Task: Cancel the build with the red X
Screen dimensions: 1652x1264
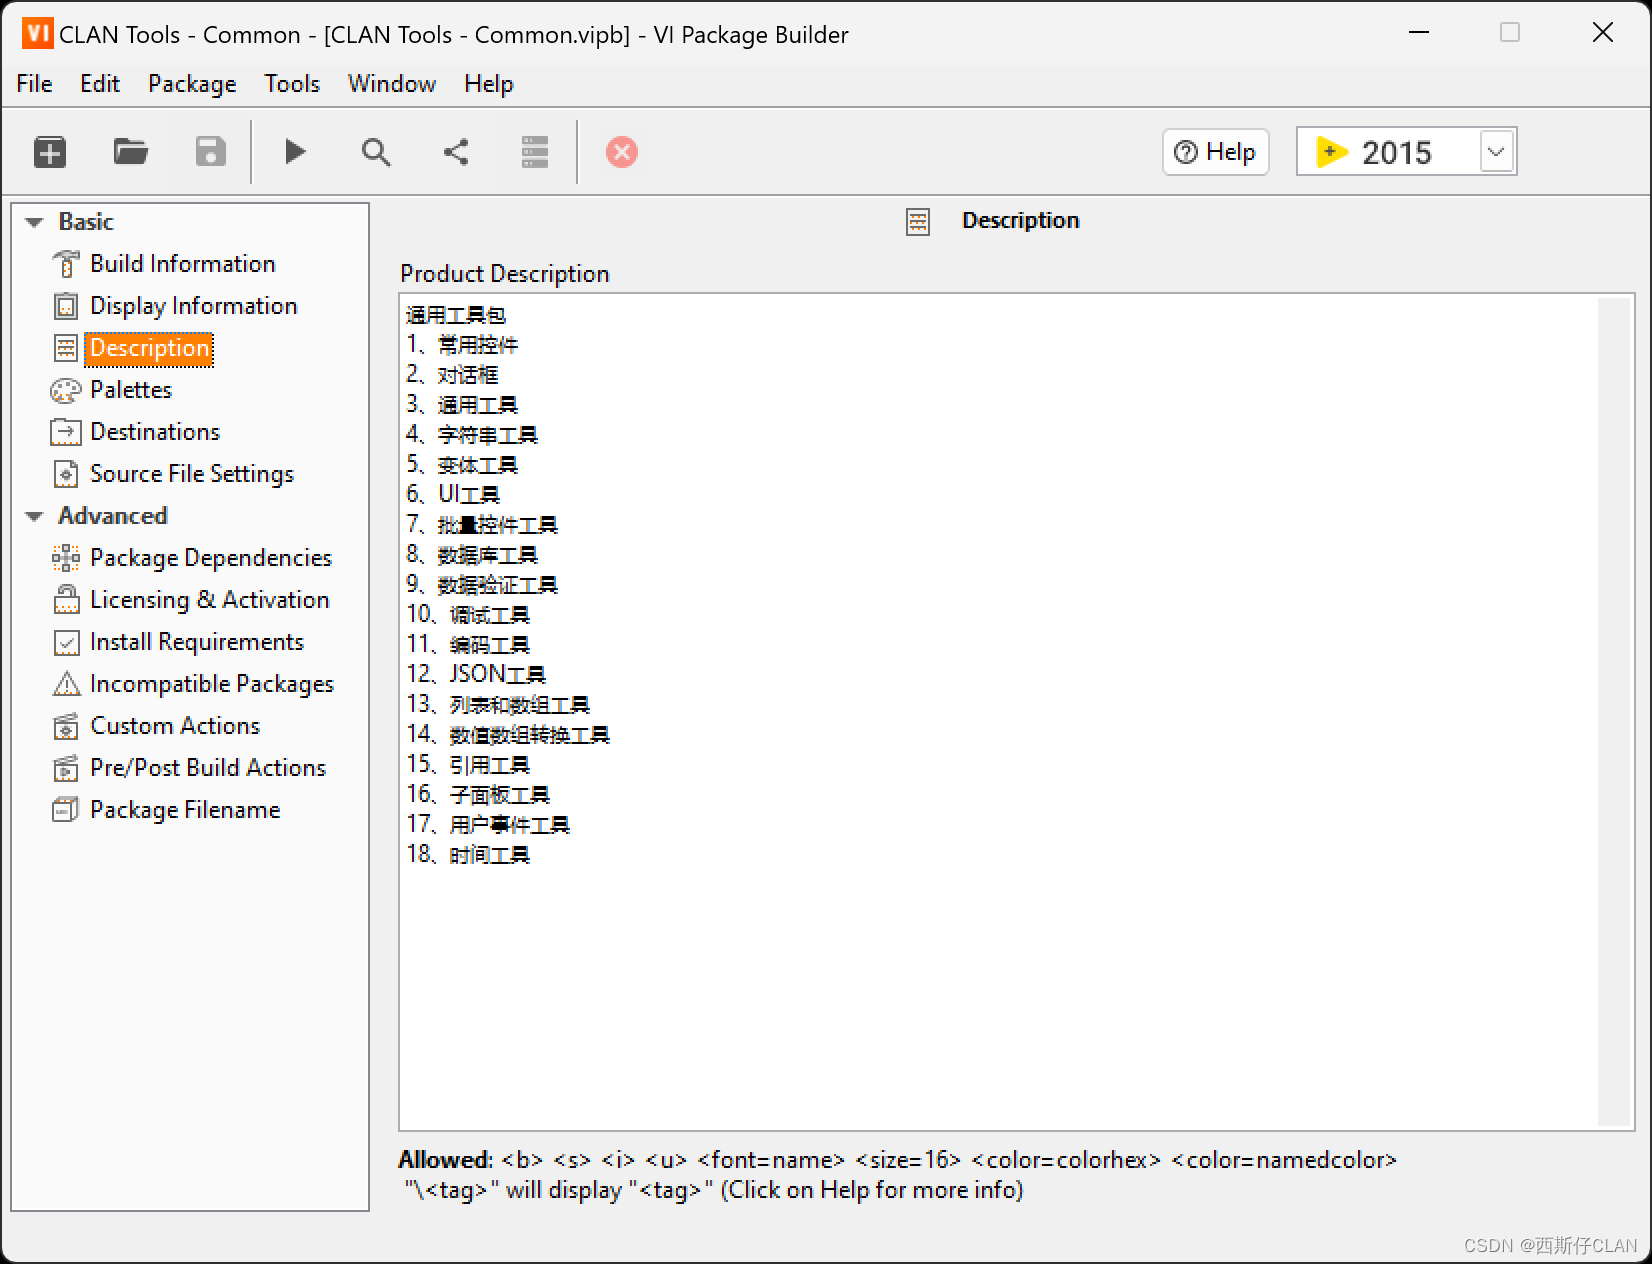Action: tap(621, 151)
